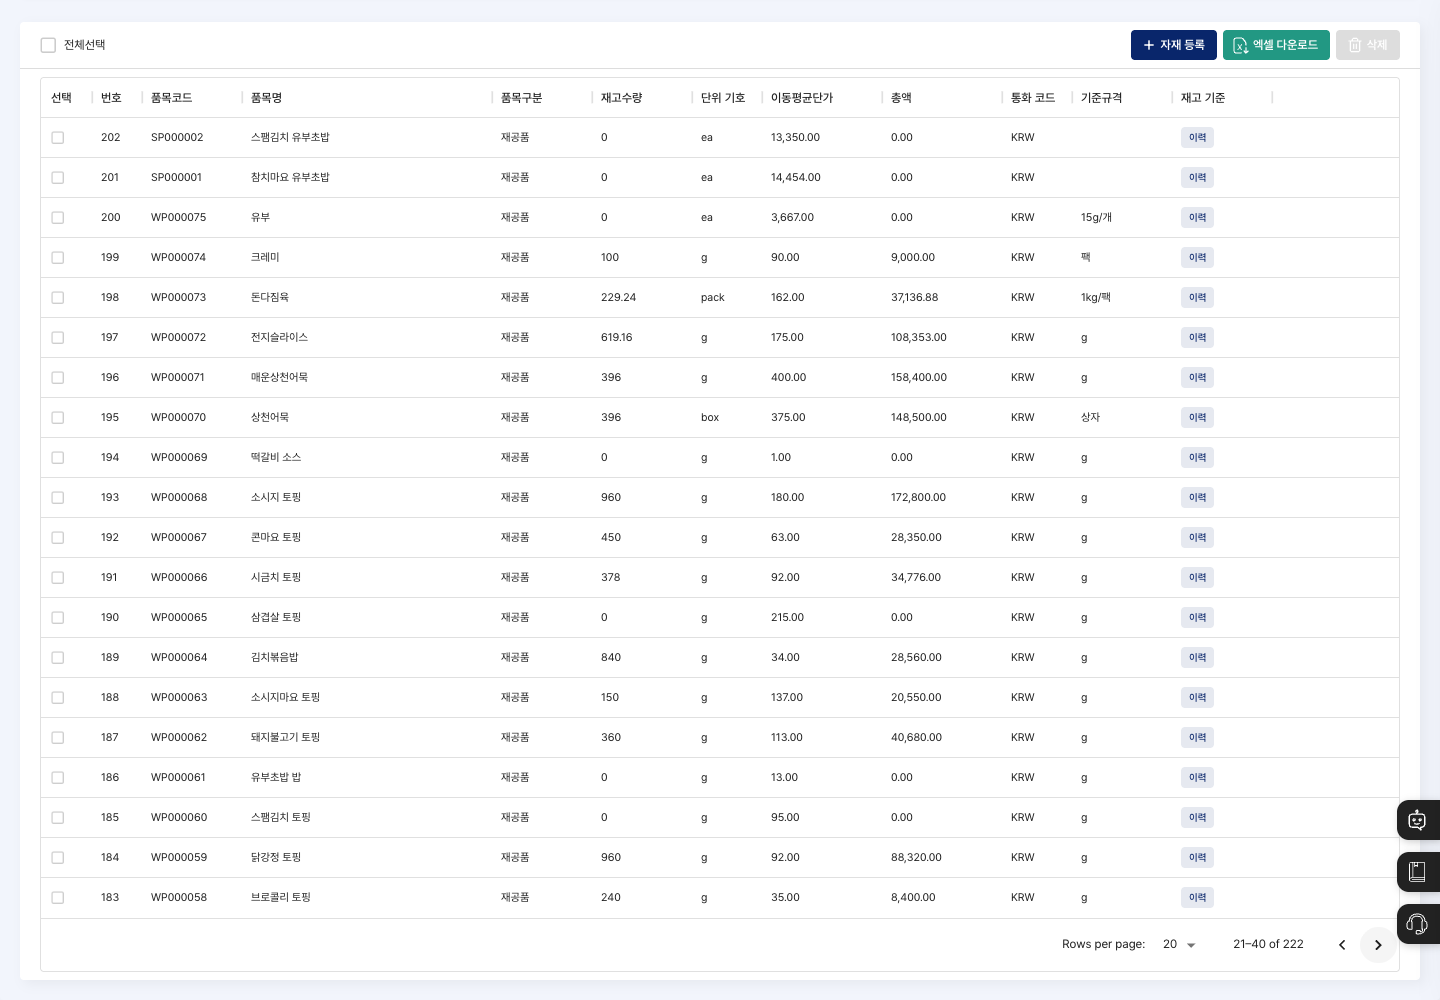Click item name 삼겹살 토핑
Viewport: 1440px width, 1000px height.
click(276, 618)
